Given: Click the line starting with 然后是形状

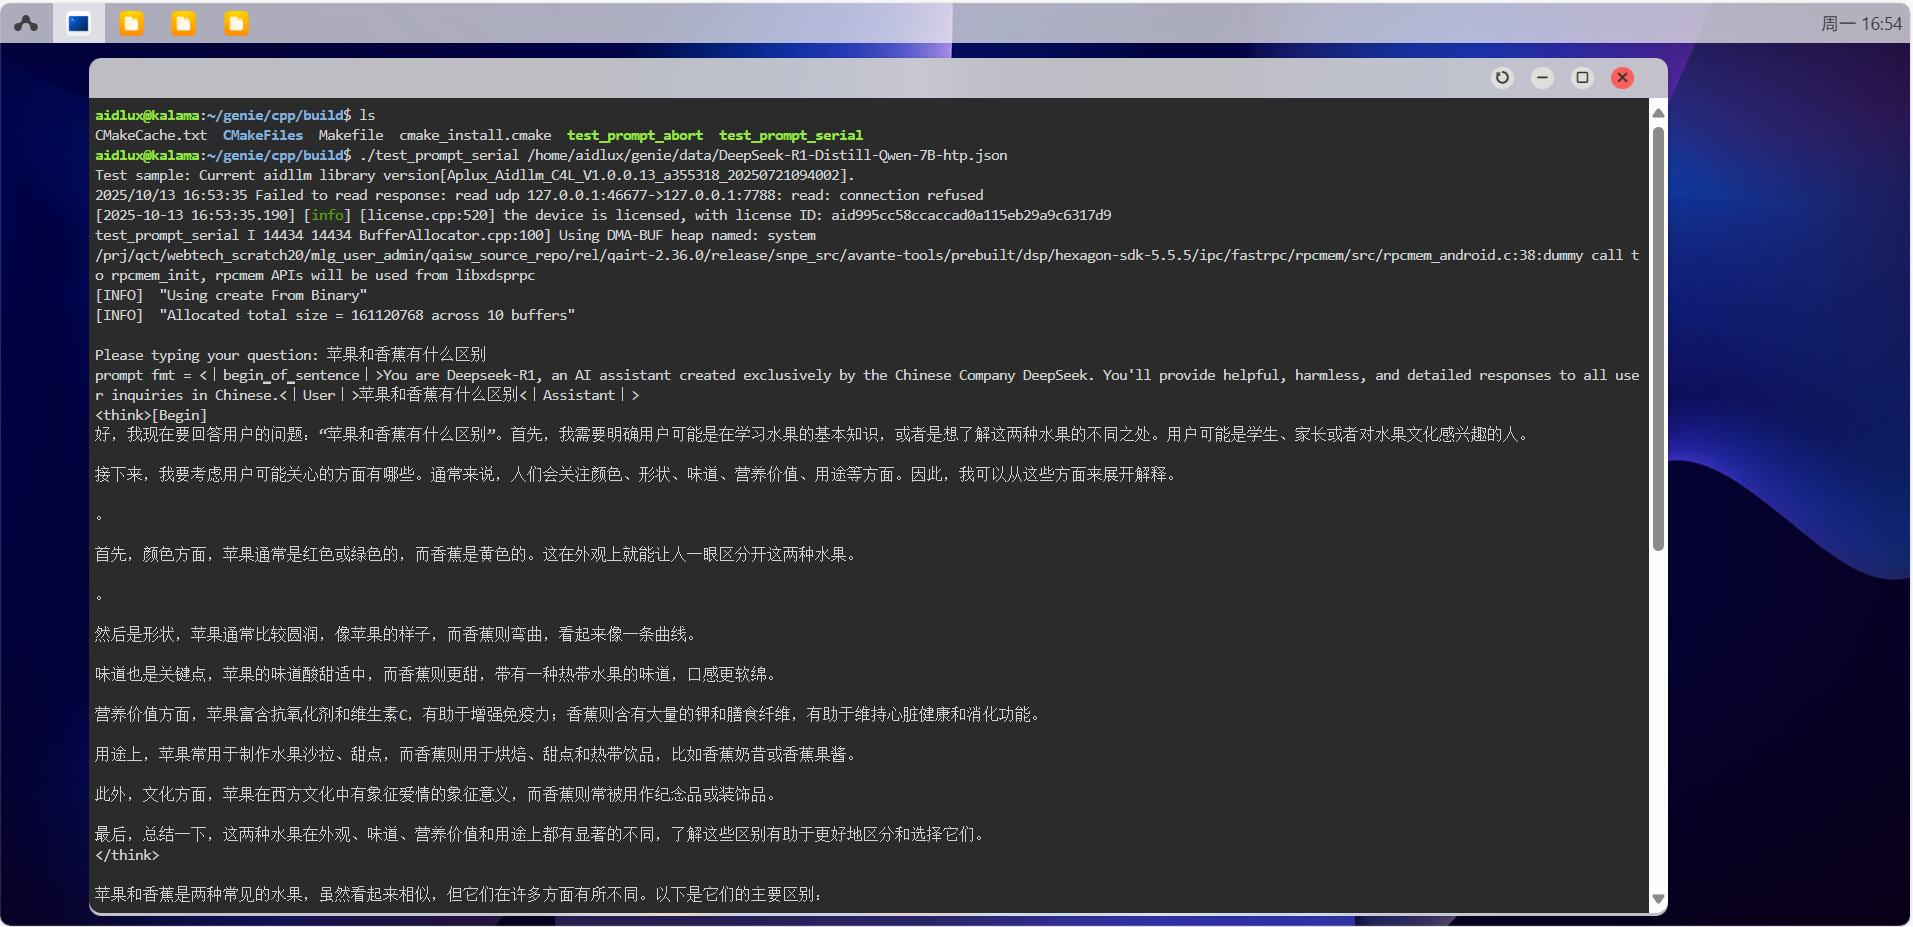Looking at the screenshot, I should [397, 634].
